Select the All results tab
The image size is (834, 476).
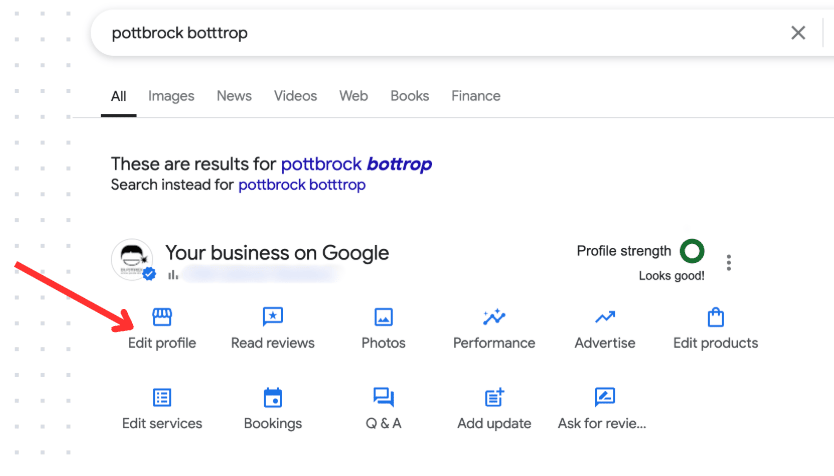119,96
